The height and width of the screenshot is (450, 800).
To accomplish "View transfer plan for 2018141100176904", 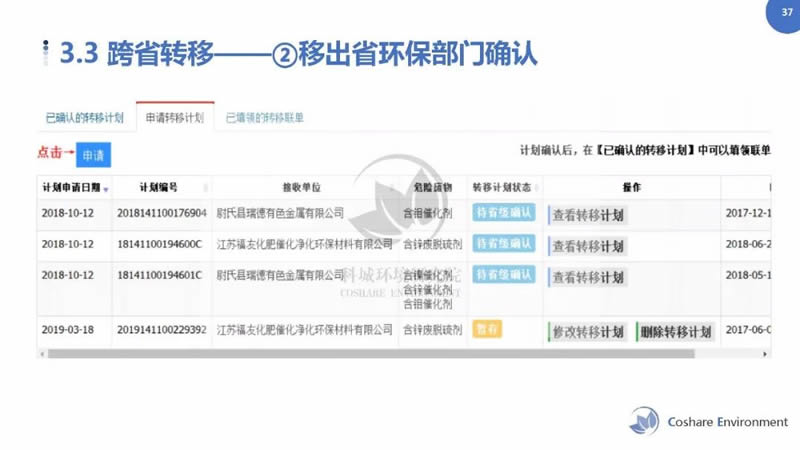I will [x=588, y=215].
